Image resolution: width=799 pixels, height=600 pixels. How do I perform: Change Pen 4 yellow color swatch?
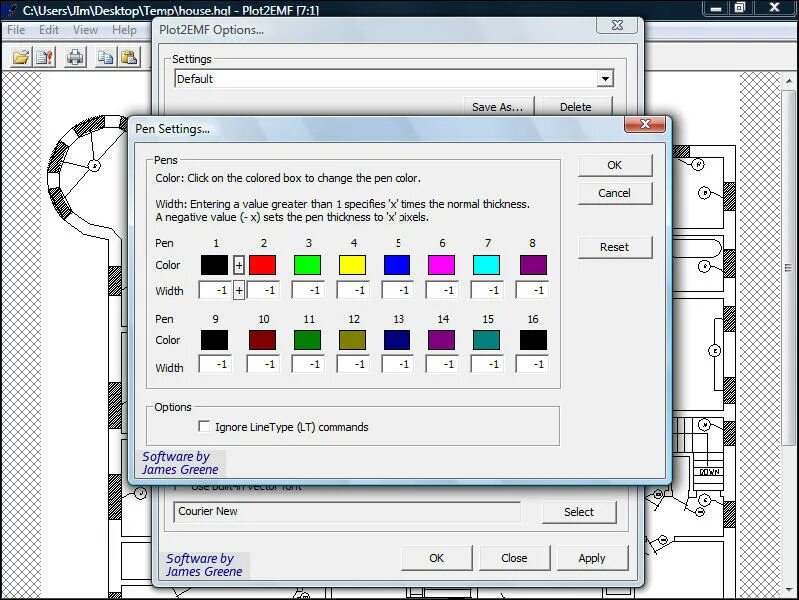pos(353,265)
